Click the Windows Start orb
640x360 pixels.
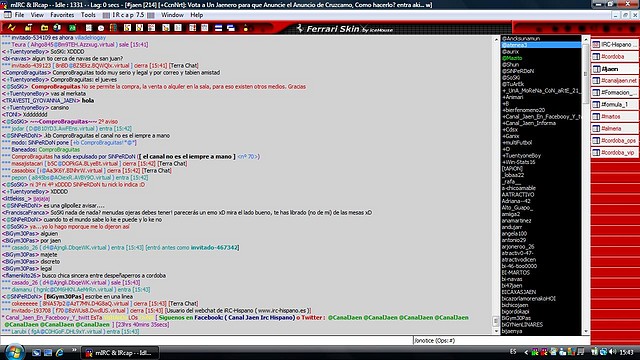tap(14, 352)
